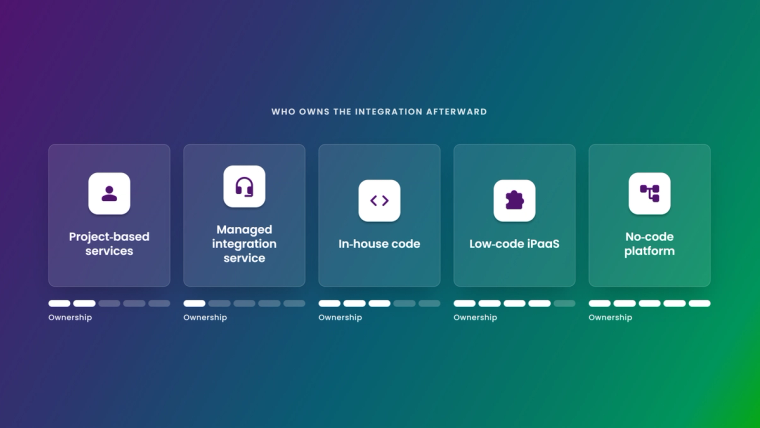Click the ownership meter under In-house code
The width and height of the screenshot is (760, 428).
[x=380, y=303]
